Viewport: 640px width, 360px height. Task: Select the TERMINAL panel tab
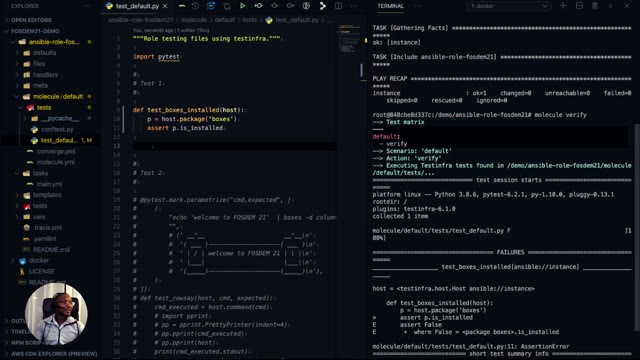(x=391, y=6)
